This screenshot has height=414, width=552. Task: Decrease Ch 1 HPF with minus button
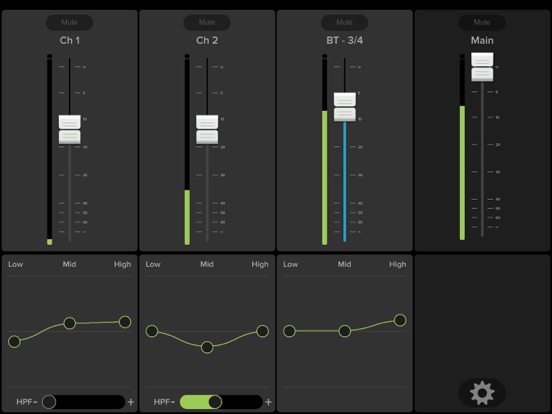(x=36, y=402)
